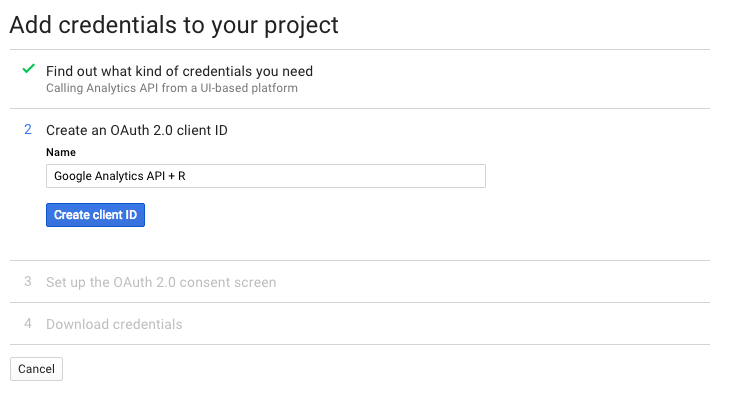Click the 'Create an OAuth 2.0 client ID' heading
Image resolution: width=754 pixels, height=398 pixels.
pos(137,130)
